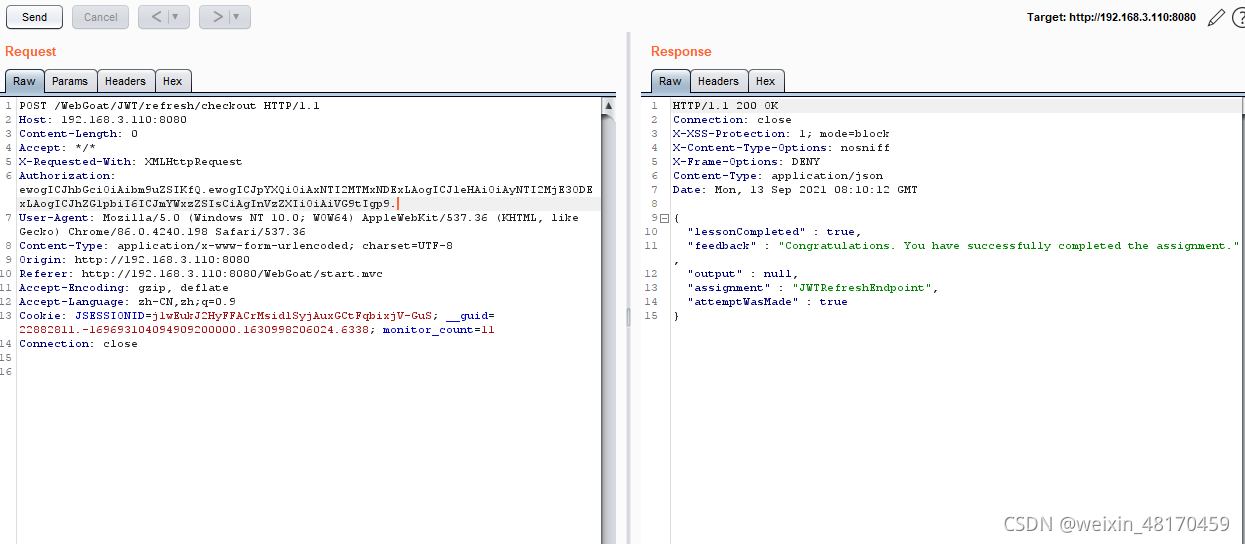Select the Raw tab in the Response panel
1245x544 pixels.
pyautogui.click(x=670, y=82)
